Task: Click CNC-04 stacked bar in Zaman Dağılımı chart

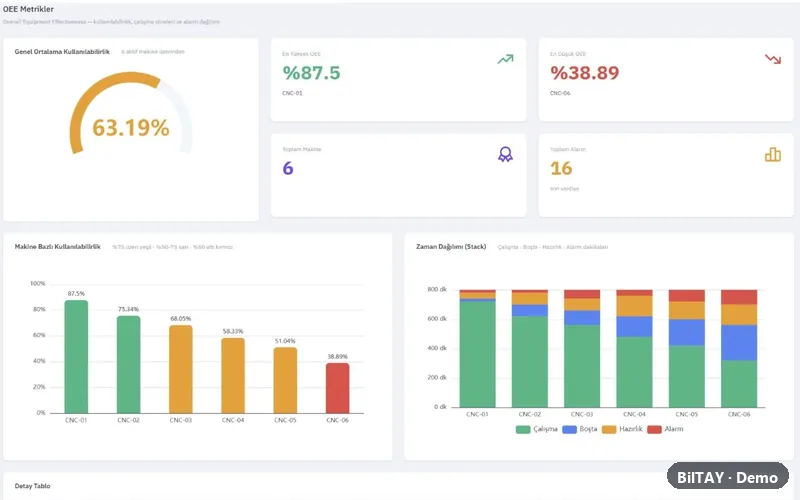Action: point(634,348)
